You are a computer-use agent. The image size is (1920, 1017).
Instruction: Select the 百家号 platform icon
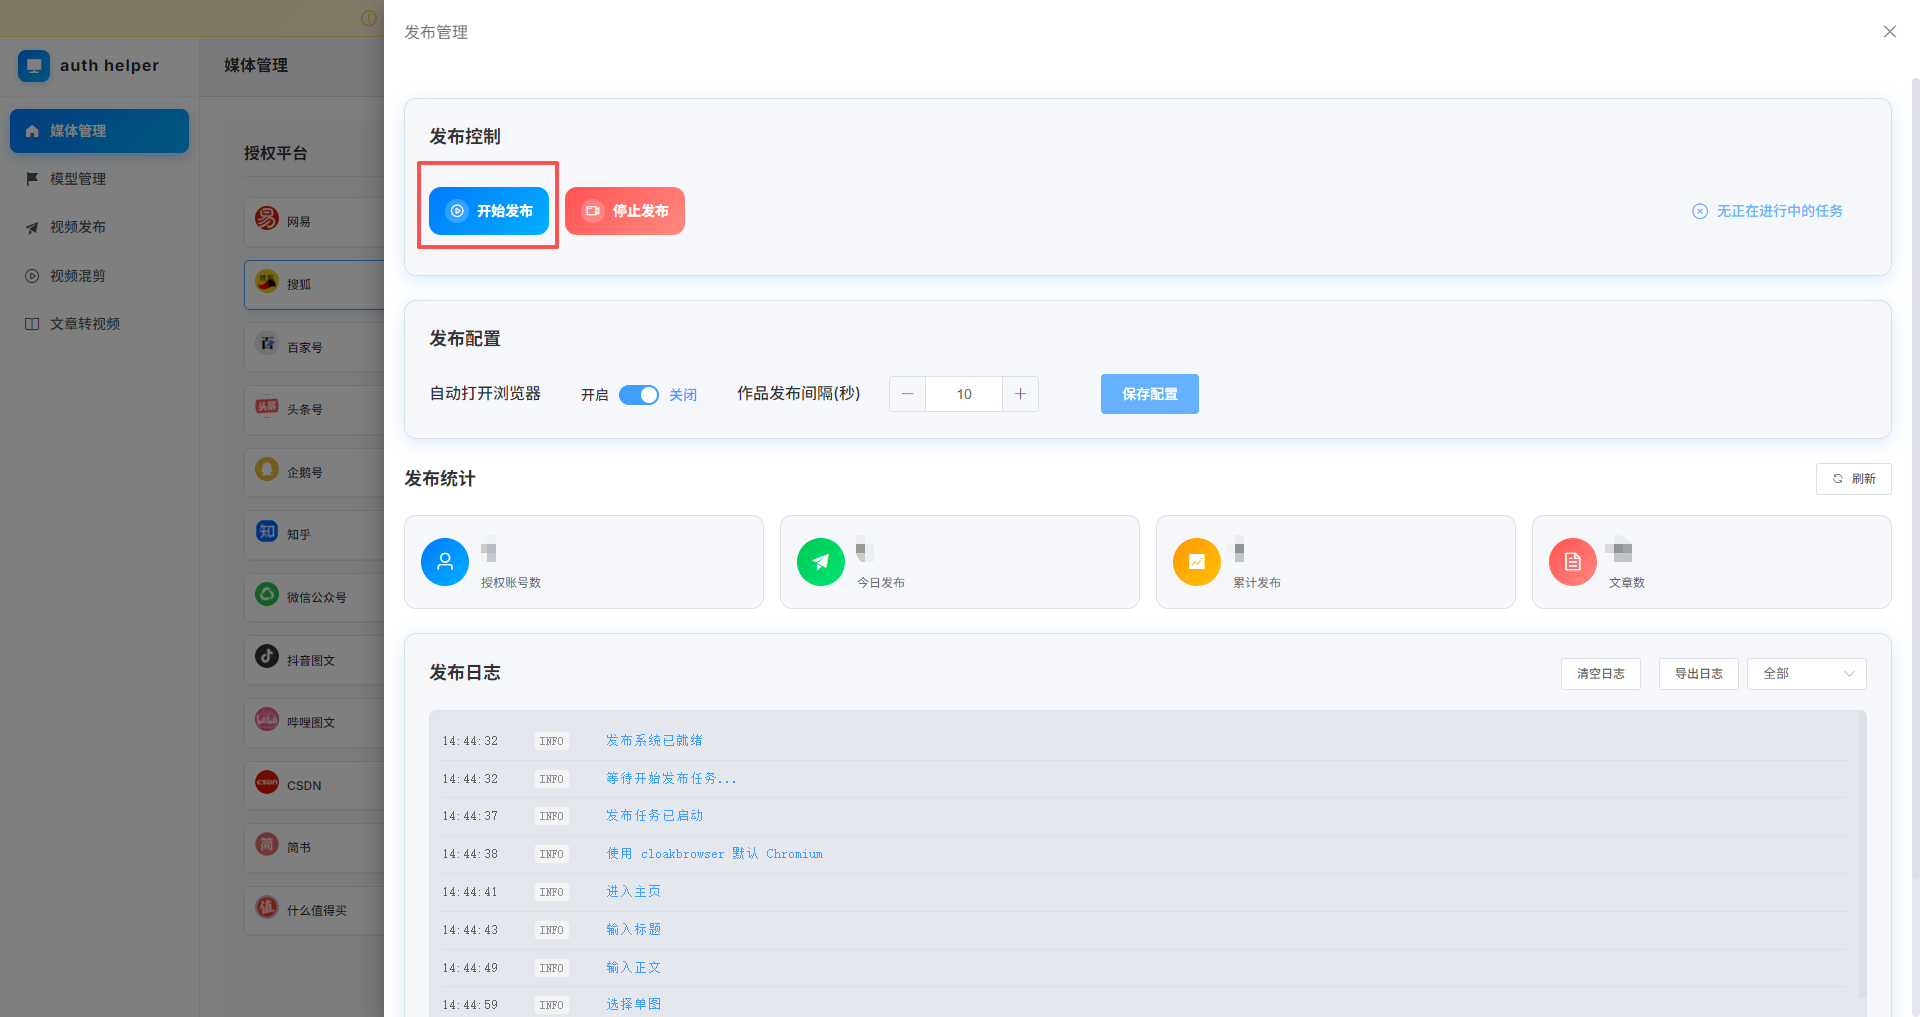coord(267,344)
